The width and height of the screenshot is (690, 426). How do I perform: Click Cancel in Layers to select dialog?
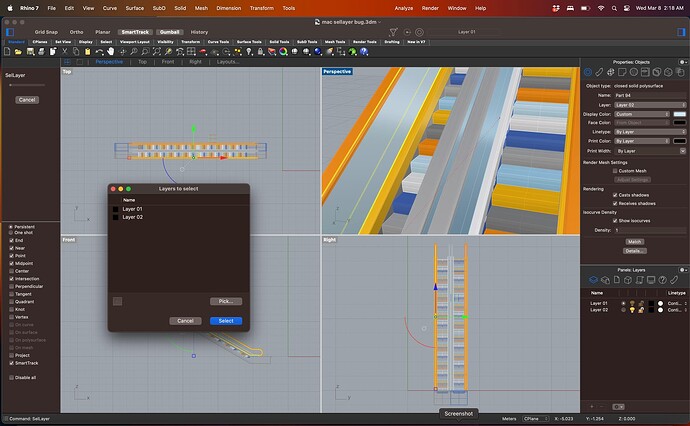click(x=185, y=321)
